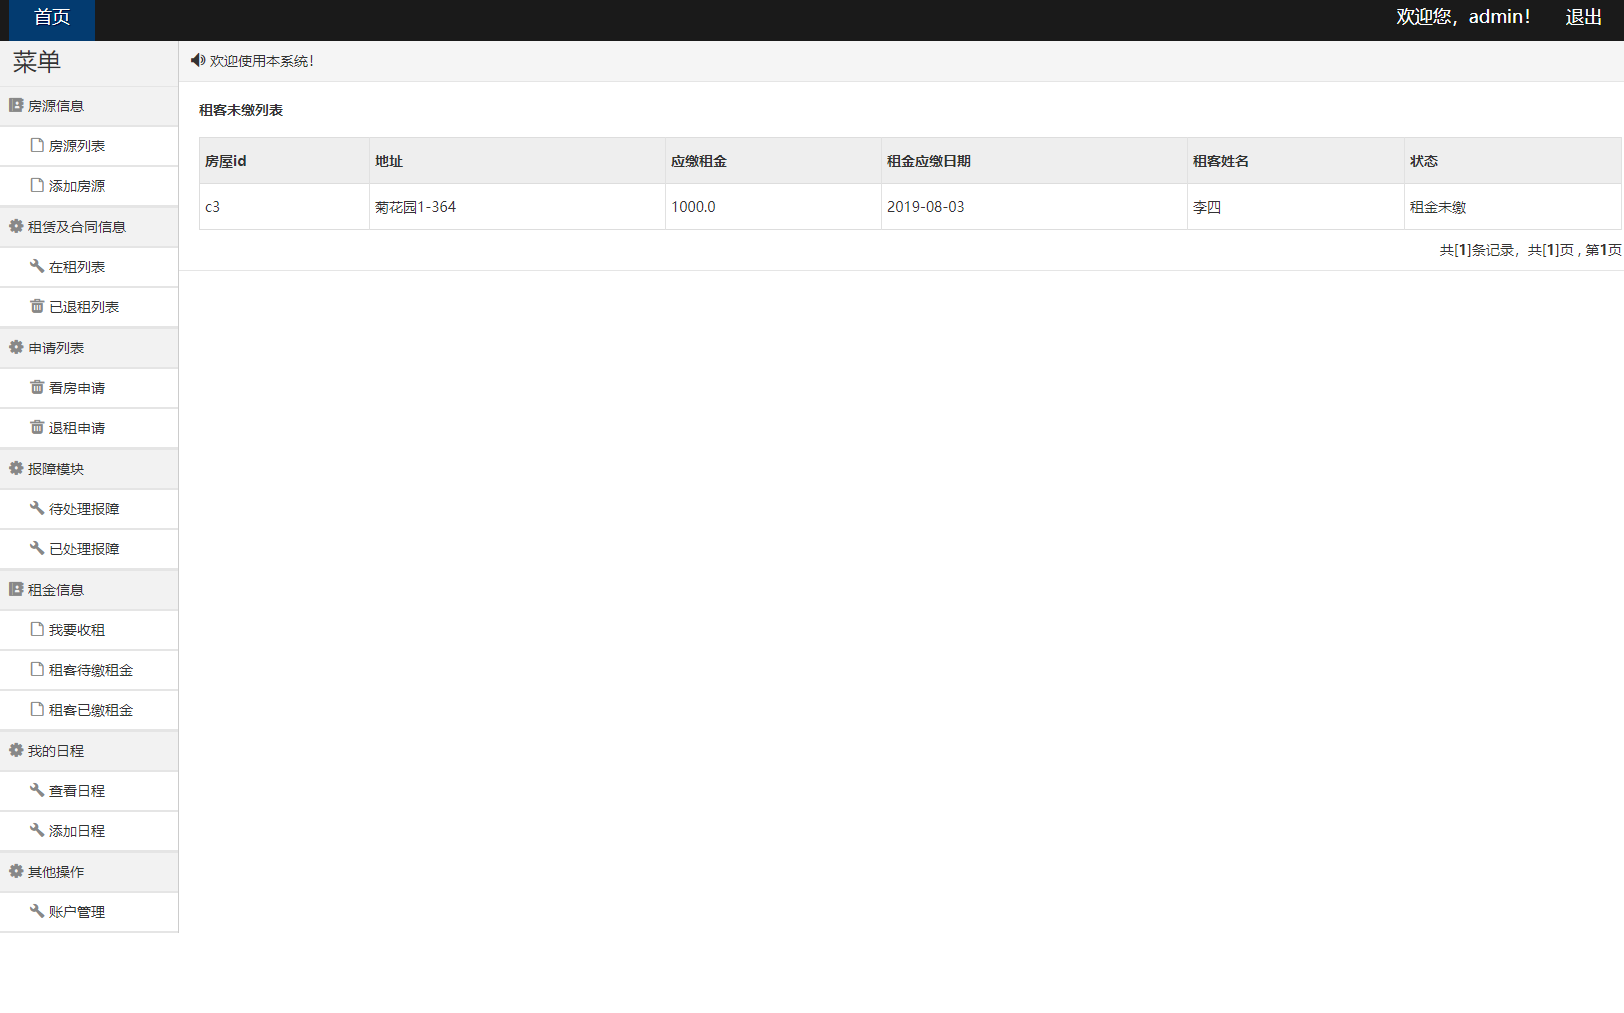This screenshot has width=1624, height=1013.
Task: Click the file icon next to 租客已缴租金
Action: point(37,709)
